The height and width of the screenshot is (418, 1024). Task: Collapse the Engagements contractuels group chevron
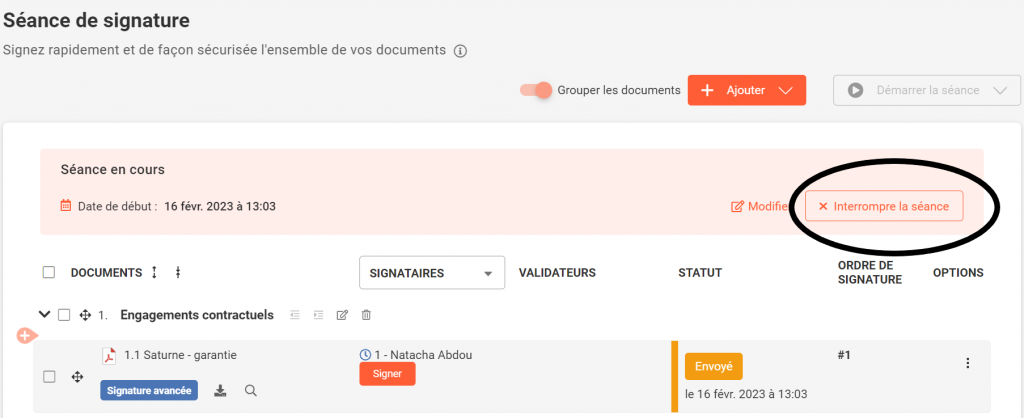(44, 315)
